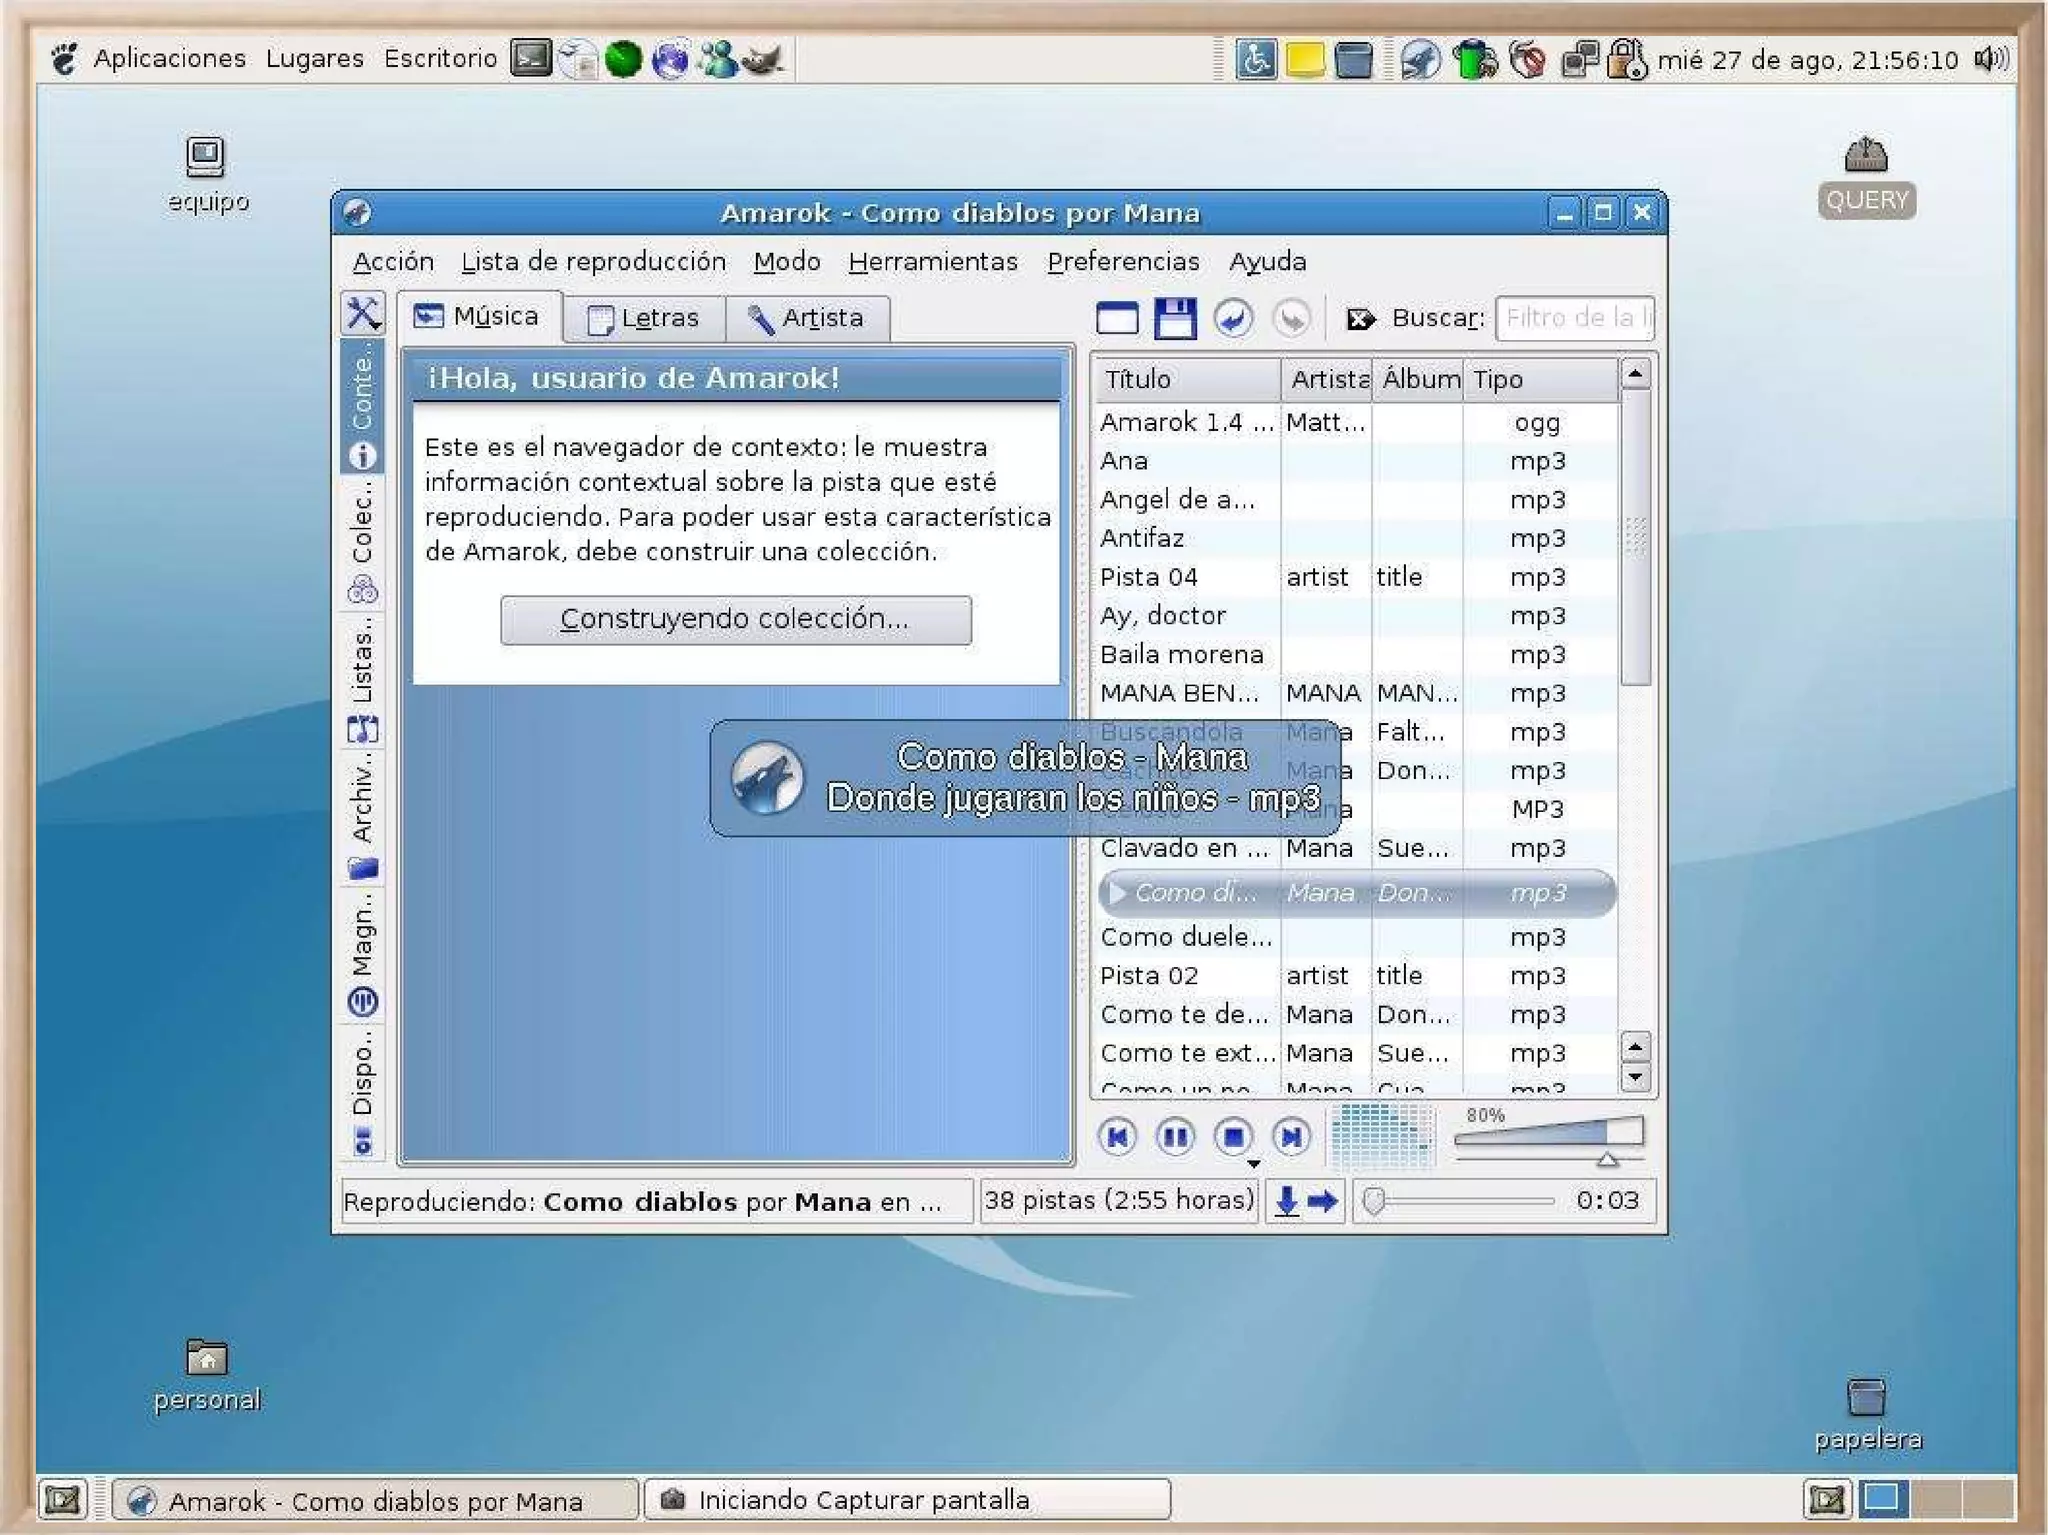Toggle random mode blue down arrow icon
The image size is (2048, 1535).
(x=1287, y=1201)
